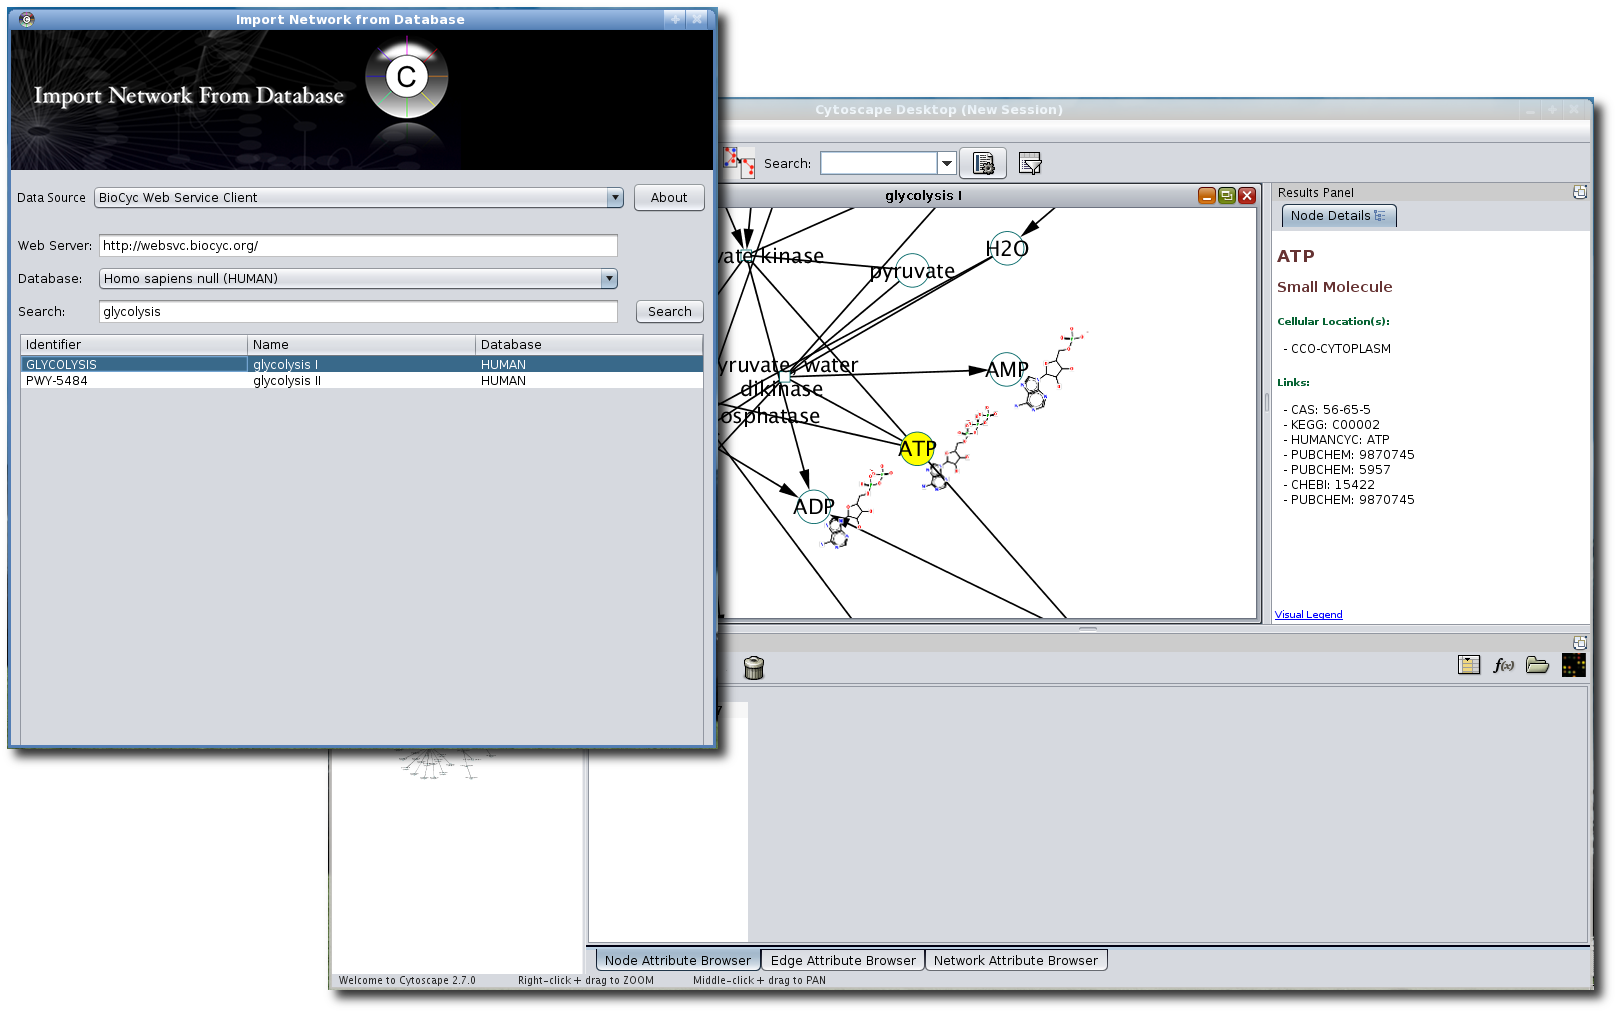This screenshot has width=1617, height=1013.
Task: Float the attribute browser panel
Action: tap(1580, 643)
